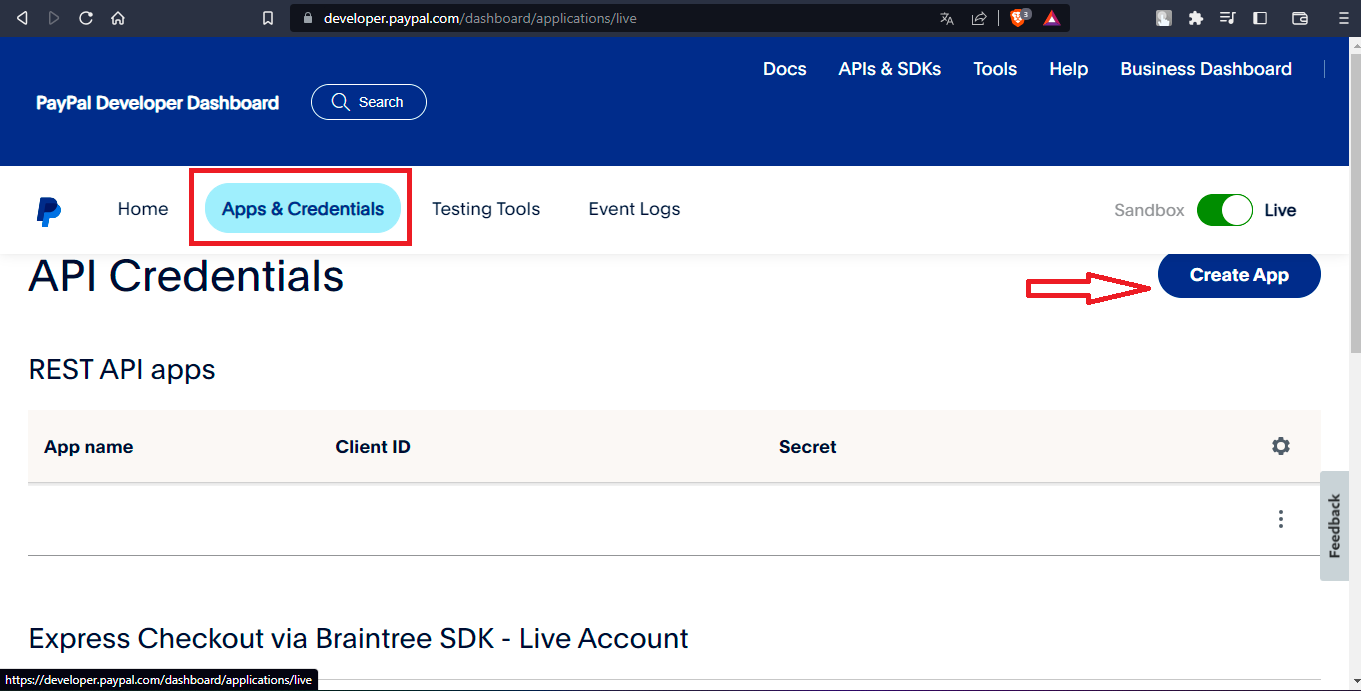Screen dimensions: 1361x691
Task: Click the Secret column header
Action: coord(808,447)
